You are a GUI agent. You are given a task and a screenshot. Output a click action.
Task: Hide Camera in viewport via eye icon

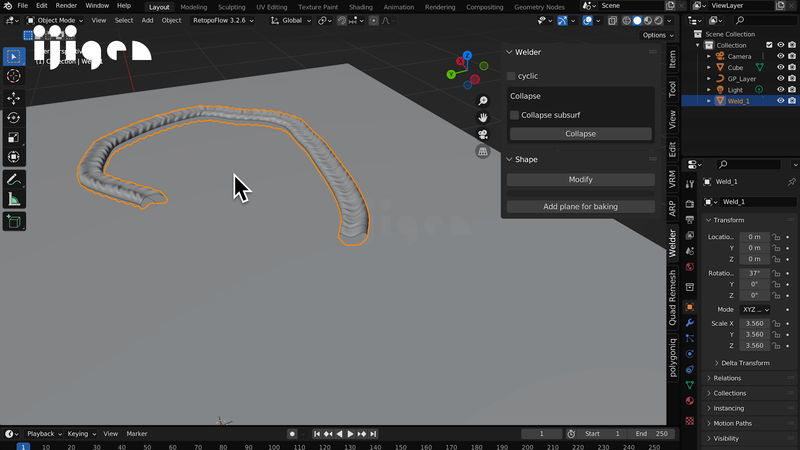pyautogui.click(x=781, y=56)
